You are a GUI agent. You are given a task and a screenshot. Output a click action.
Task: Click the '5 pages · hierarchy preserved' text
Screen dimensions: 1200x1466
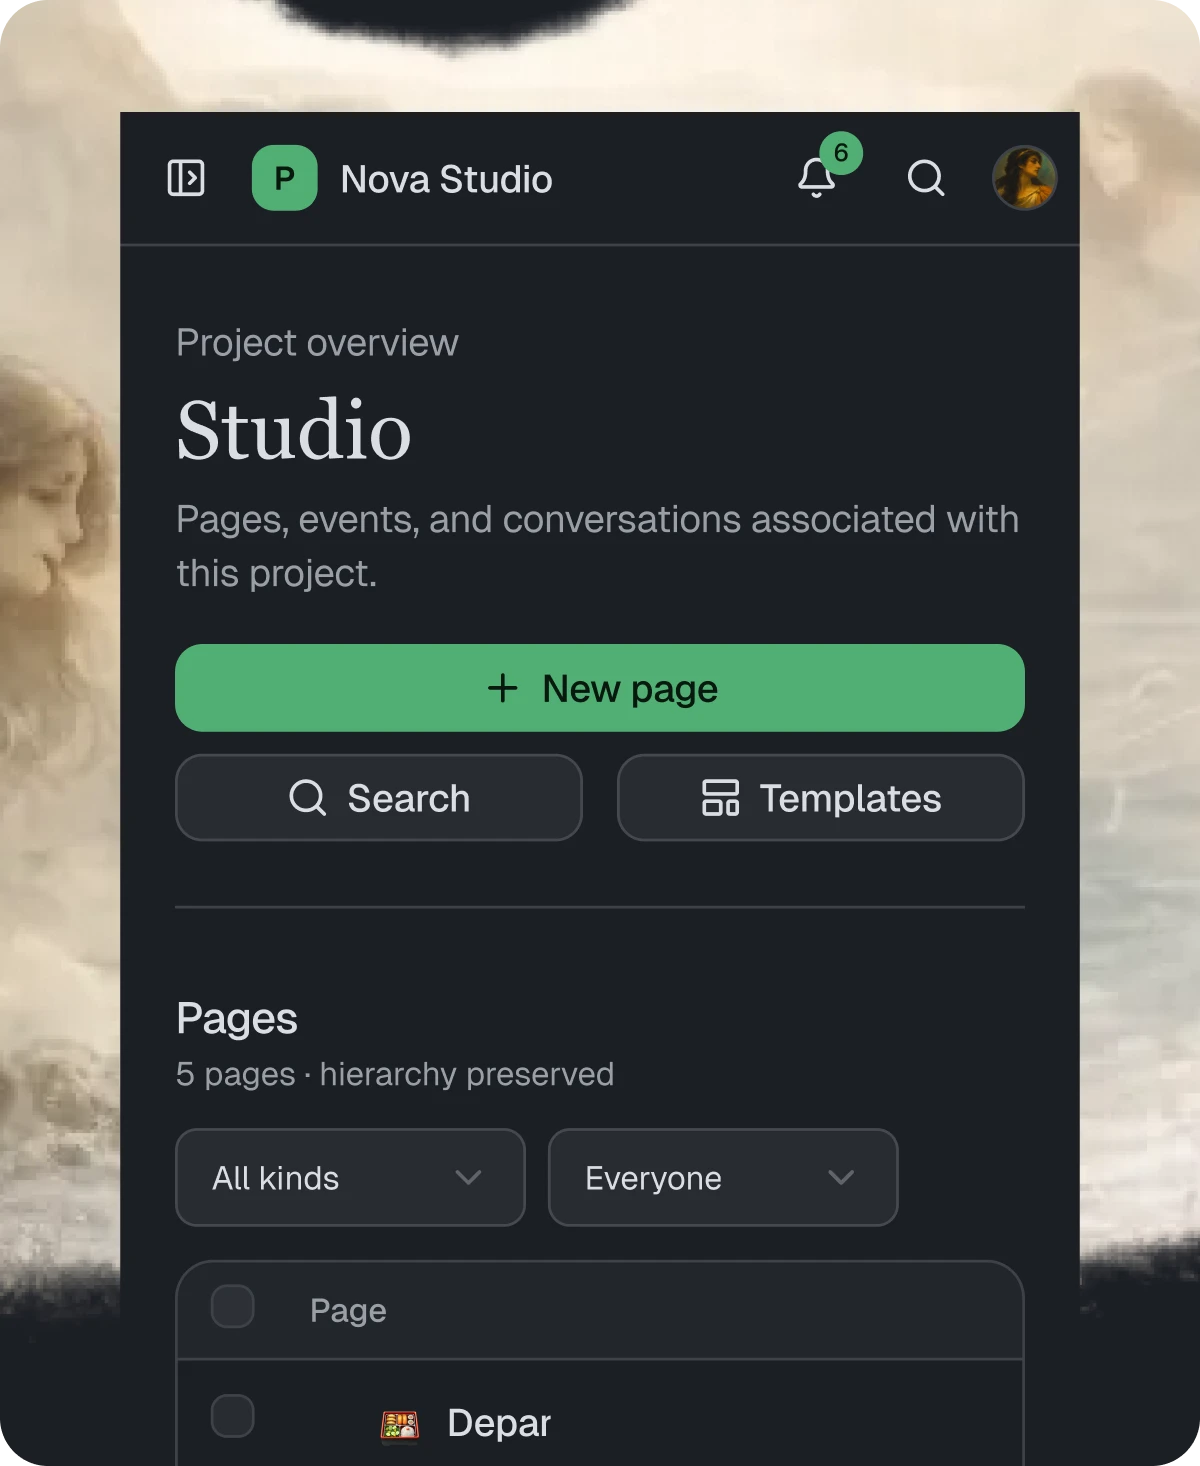tap(395, 1074)
